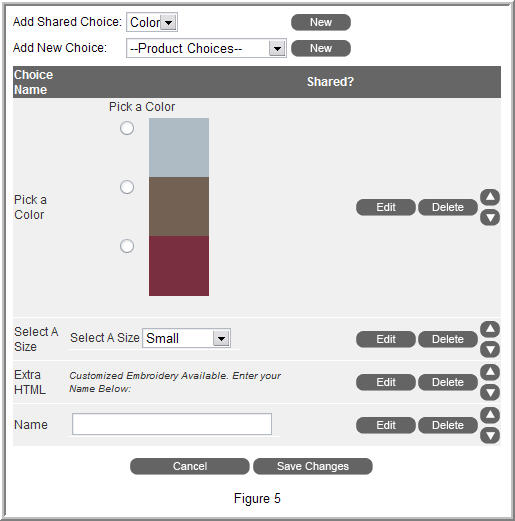The width and height of the screenshot is (515, 521).
Task: Click the Name text input field
Action: 172,424
